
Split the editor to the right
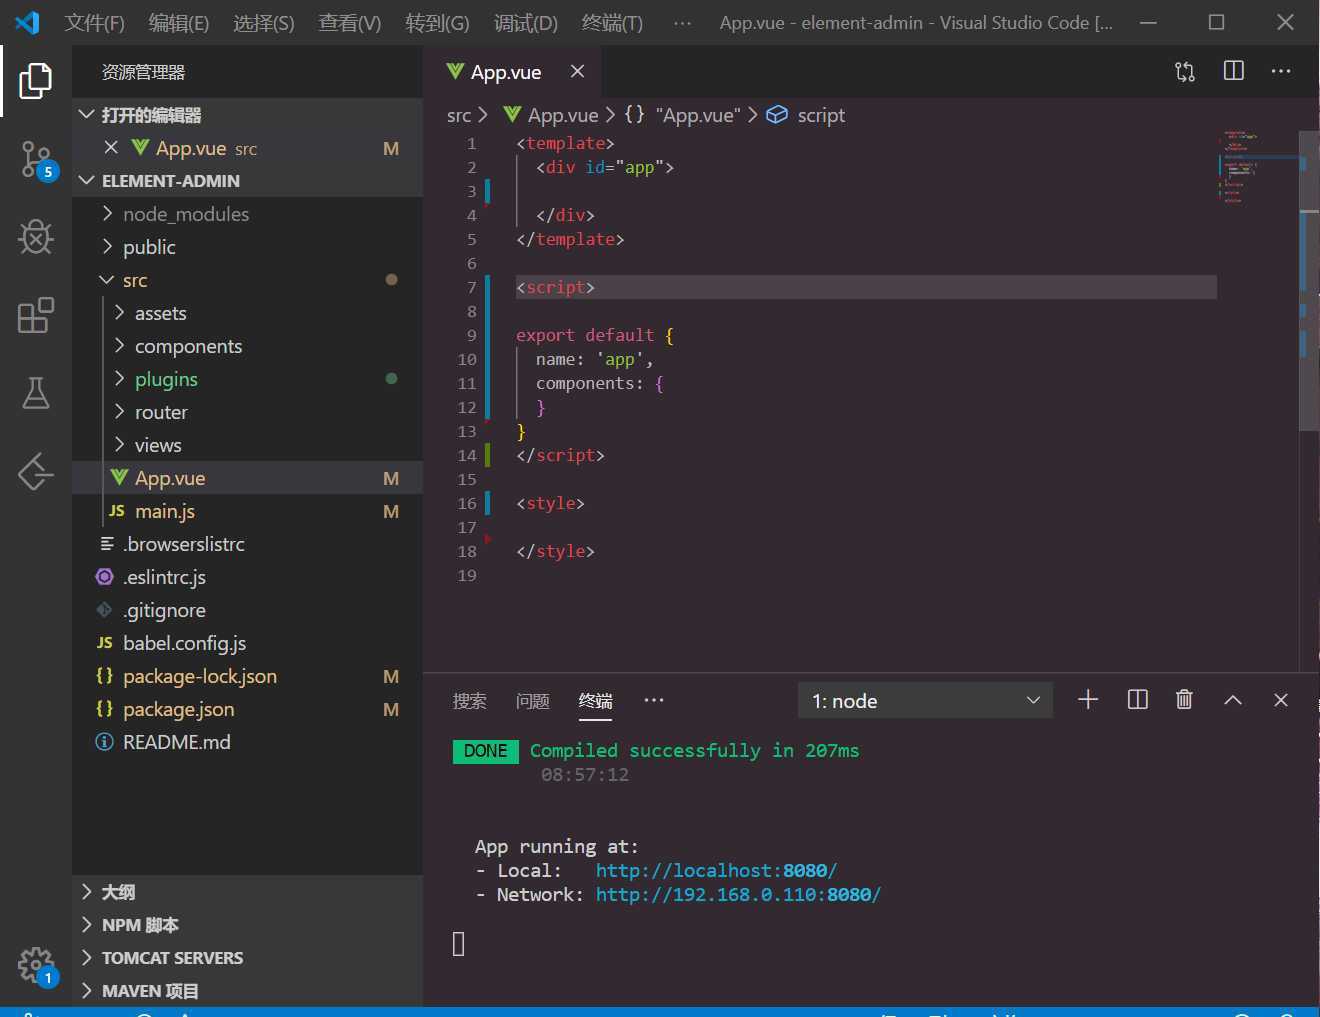pyautogui.click(x=1234, y=71)
